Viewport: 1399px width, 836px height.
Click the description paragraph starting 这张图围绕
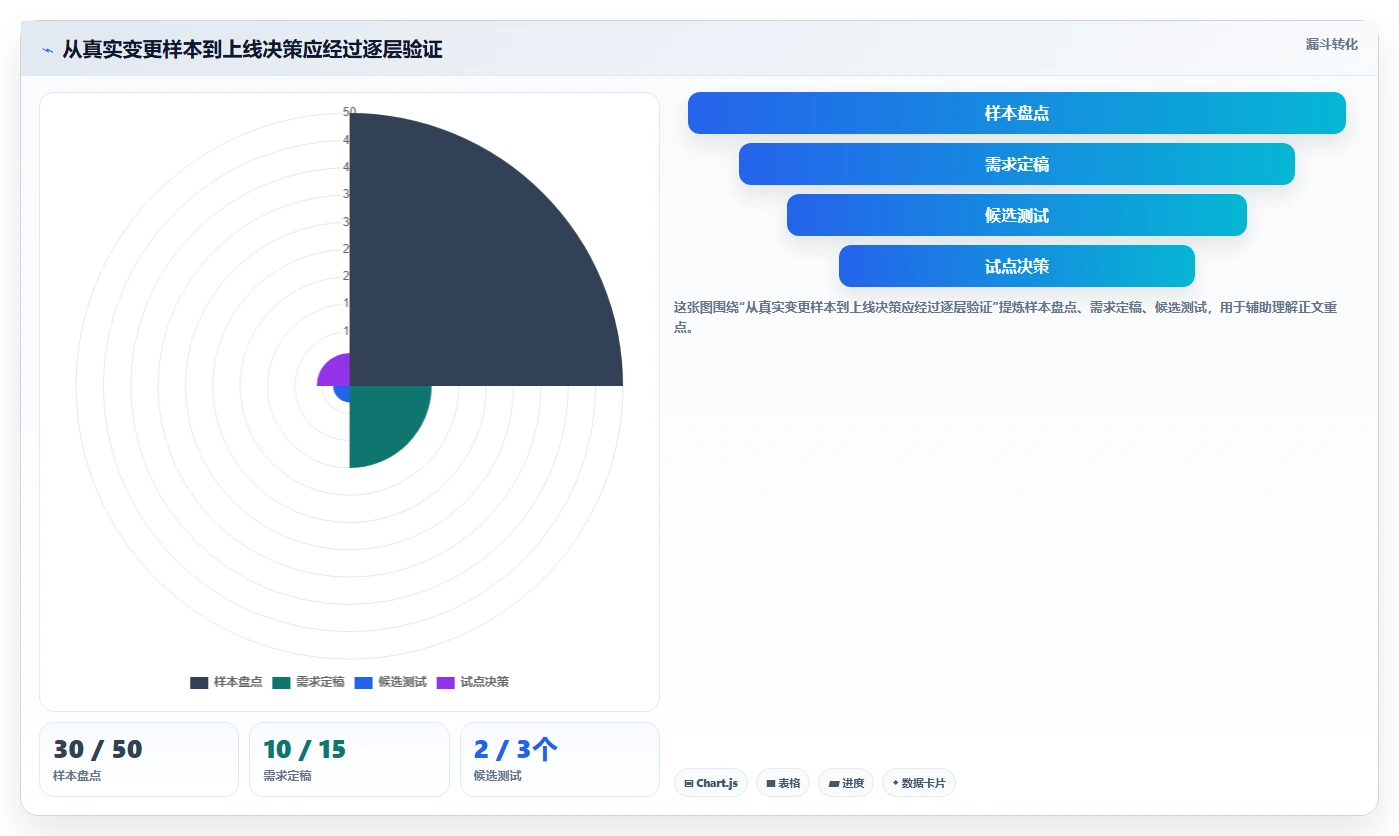click(x=1006, y=317)
